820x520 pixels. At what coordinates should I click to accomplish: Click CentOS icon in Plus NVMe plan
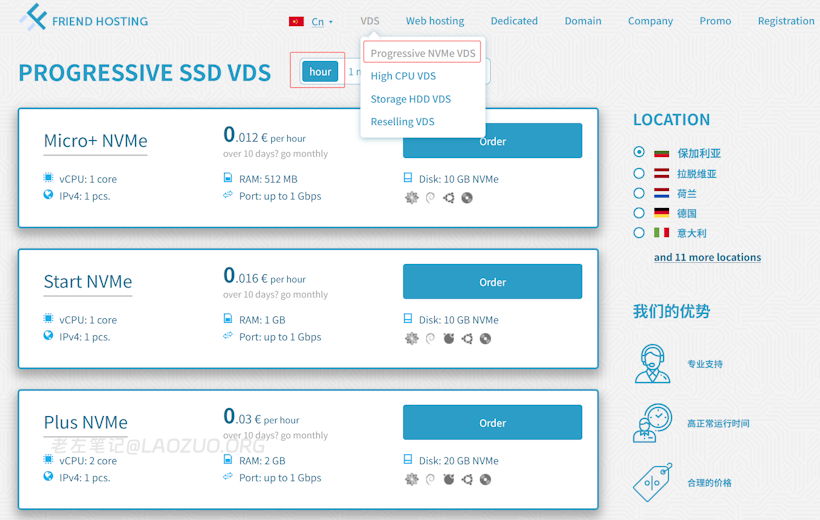pos(412,479)
